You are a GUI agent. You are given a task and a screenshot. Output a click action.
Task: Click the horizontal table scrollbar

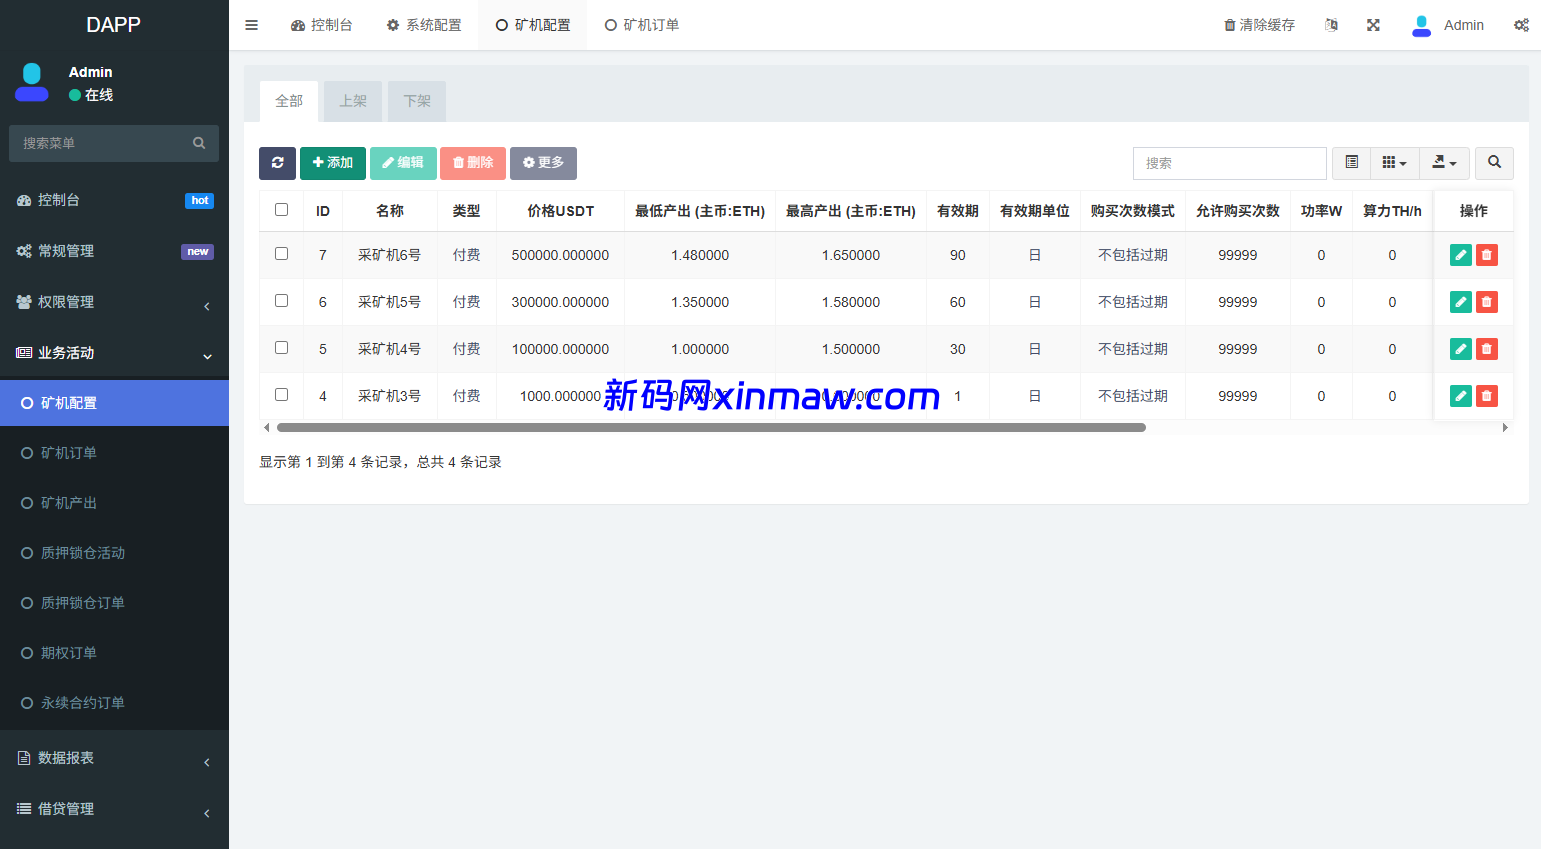click(710, 427)
